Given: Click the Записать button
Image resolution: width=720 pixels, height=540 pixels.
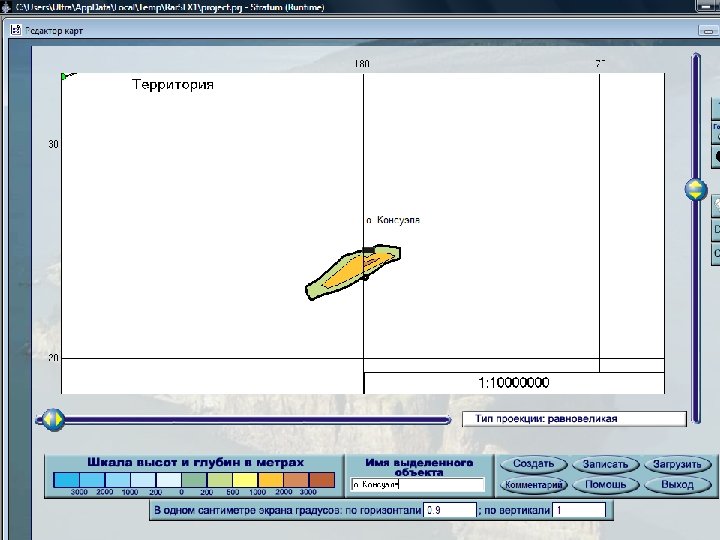Looking at the screenshot, I should [605, 464].
